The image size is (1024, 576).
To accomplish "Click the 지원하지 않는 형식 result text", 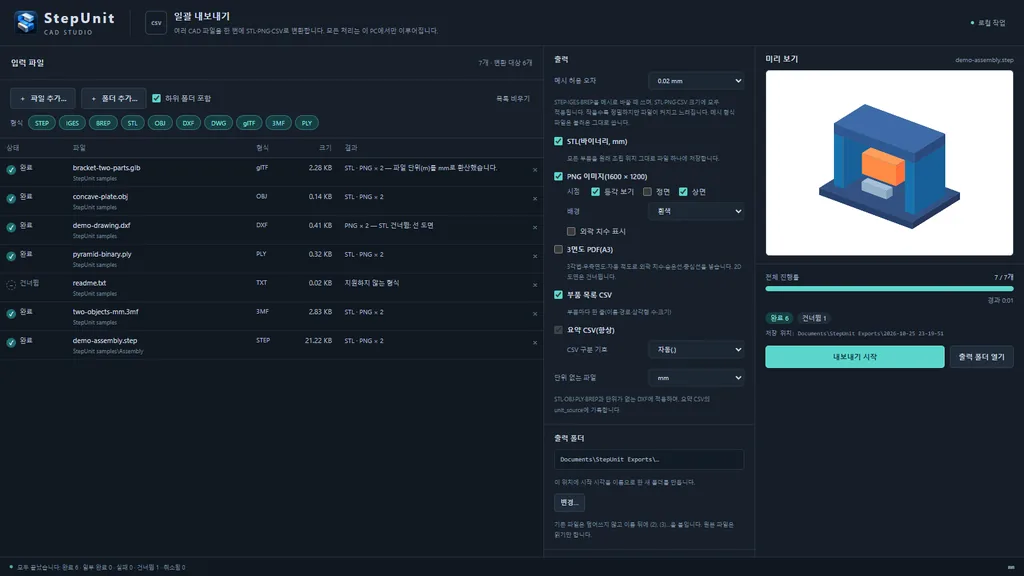I will (372, 283).
